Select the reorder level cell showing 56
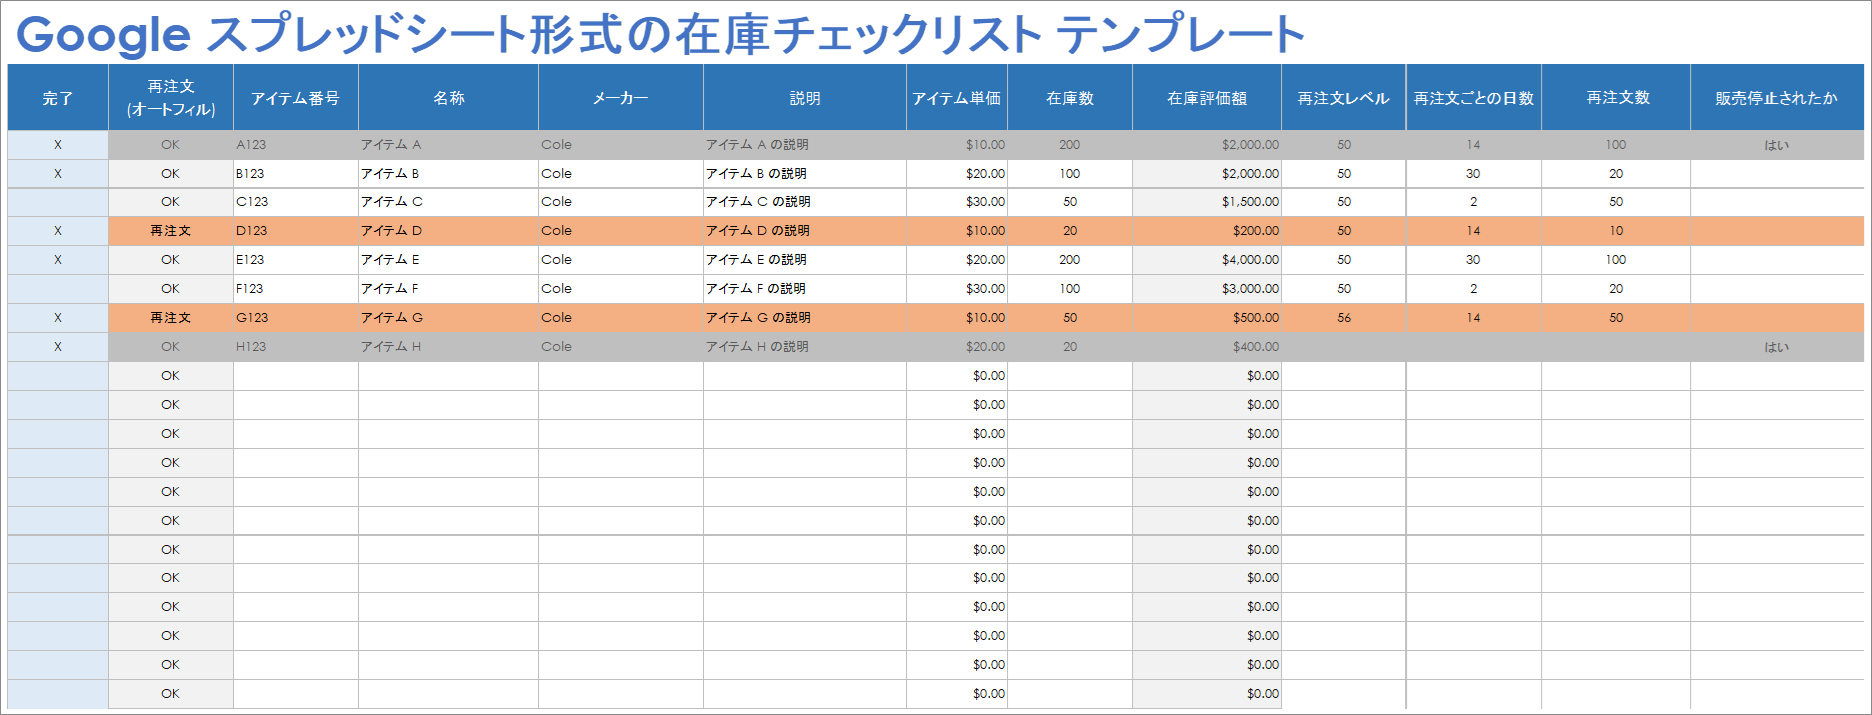This screenshot has height=715, width=1872. pos(1343,318)
